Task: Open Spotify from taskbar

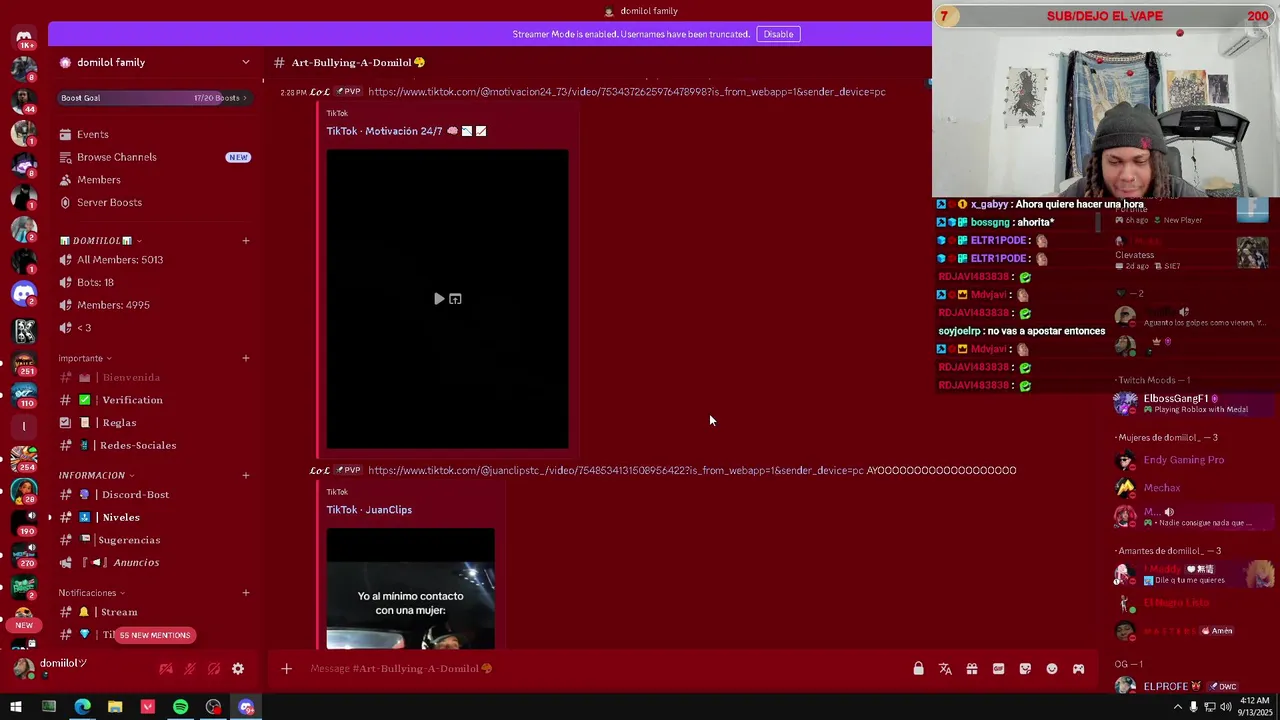Action: point(181,708)
